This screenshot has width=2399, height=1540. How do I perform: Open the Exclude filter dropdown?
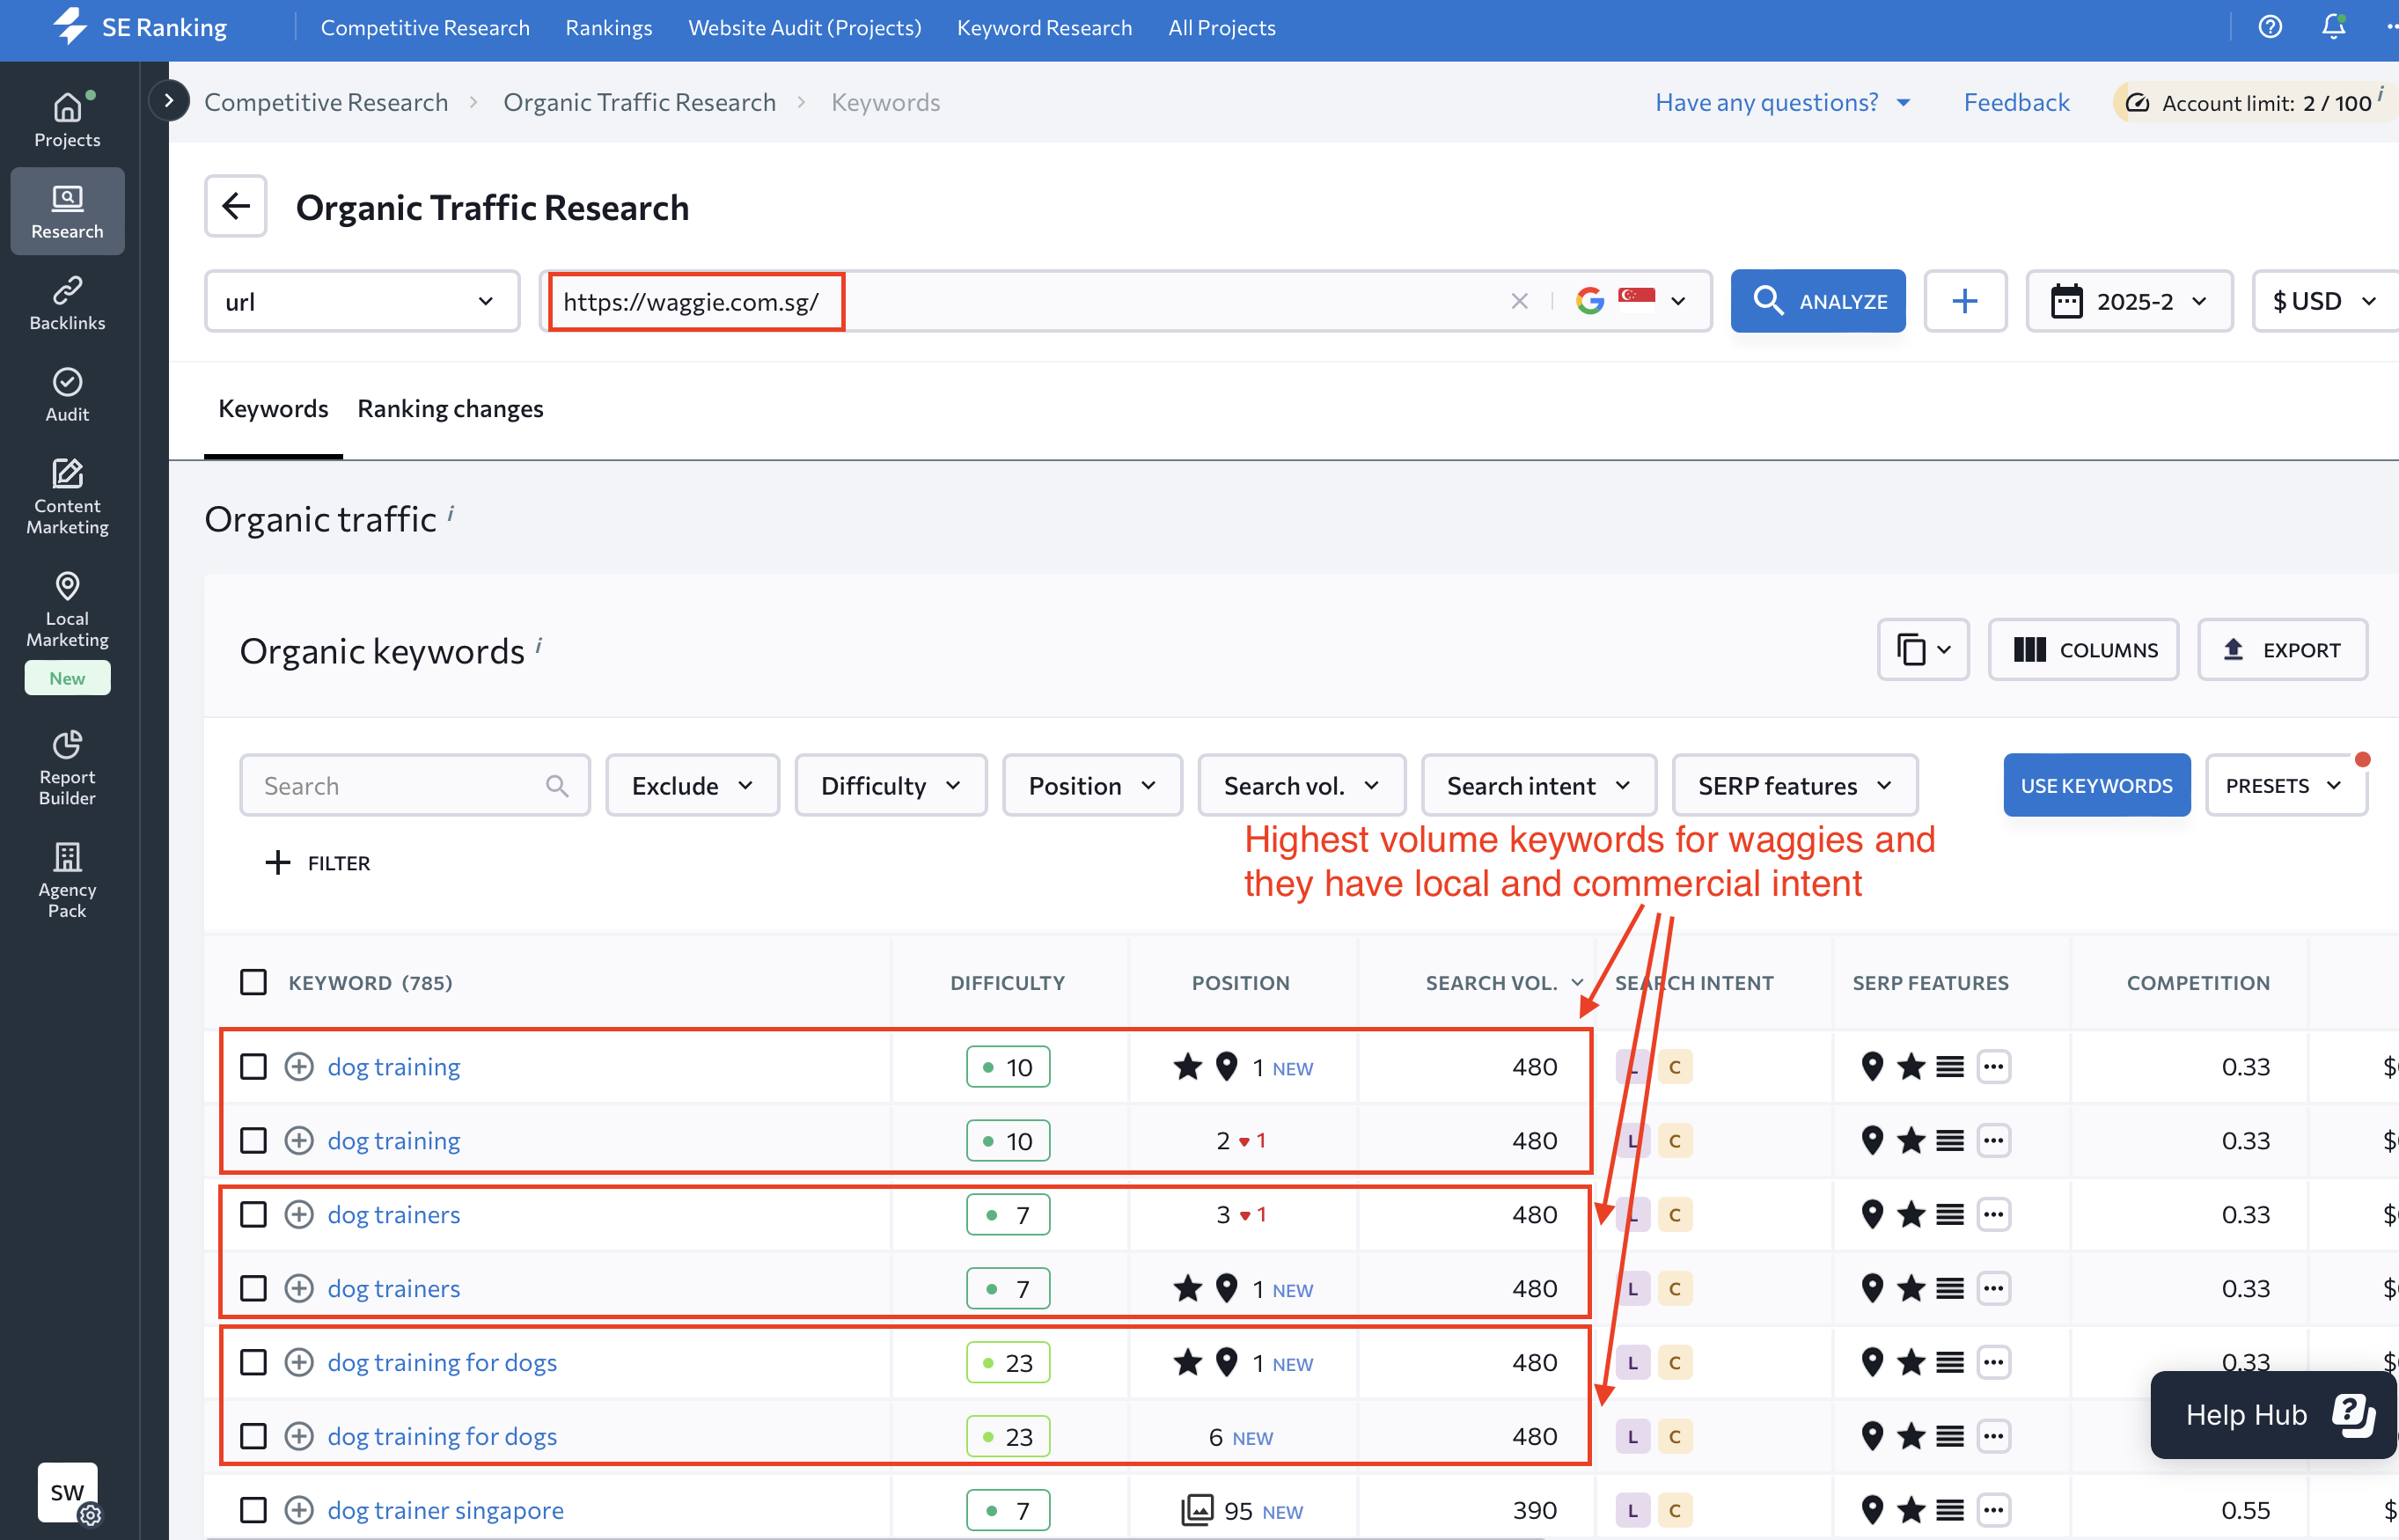[x=692, y=786]
